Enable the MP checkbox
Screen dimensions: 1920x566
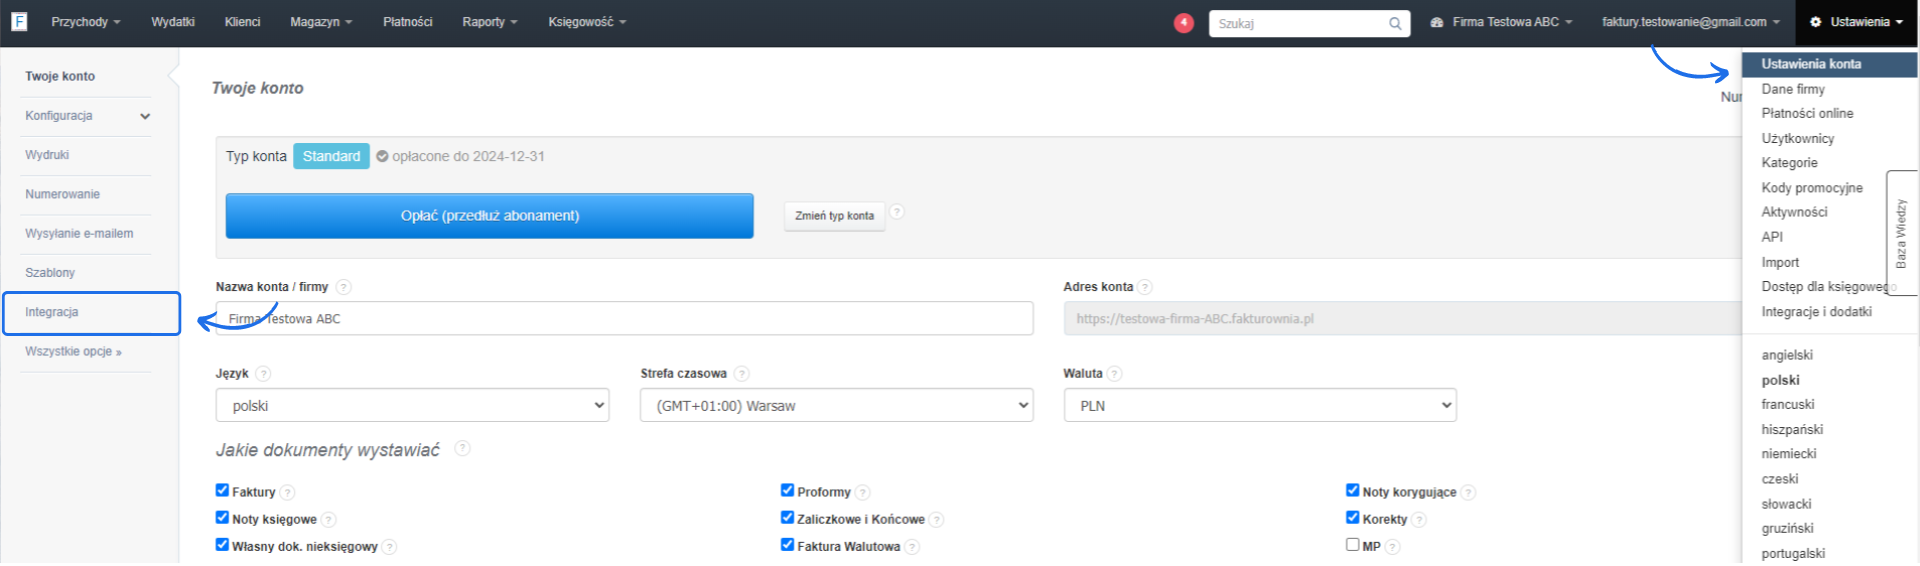pyautogui.click(x=1352, y=545)
